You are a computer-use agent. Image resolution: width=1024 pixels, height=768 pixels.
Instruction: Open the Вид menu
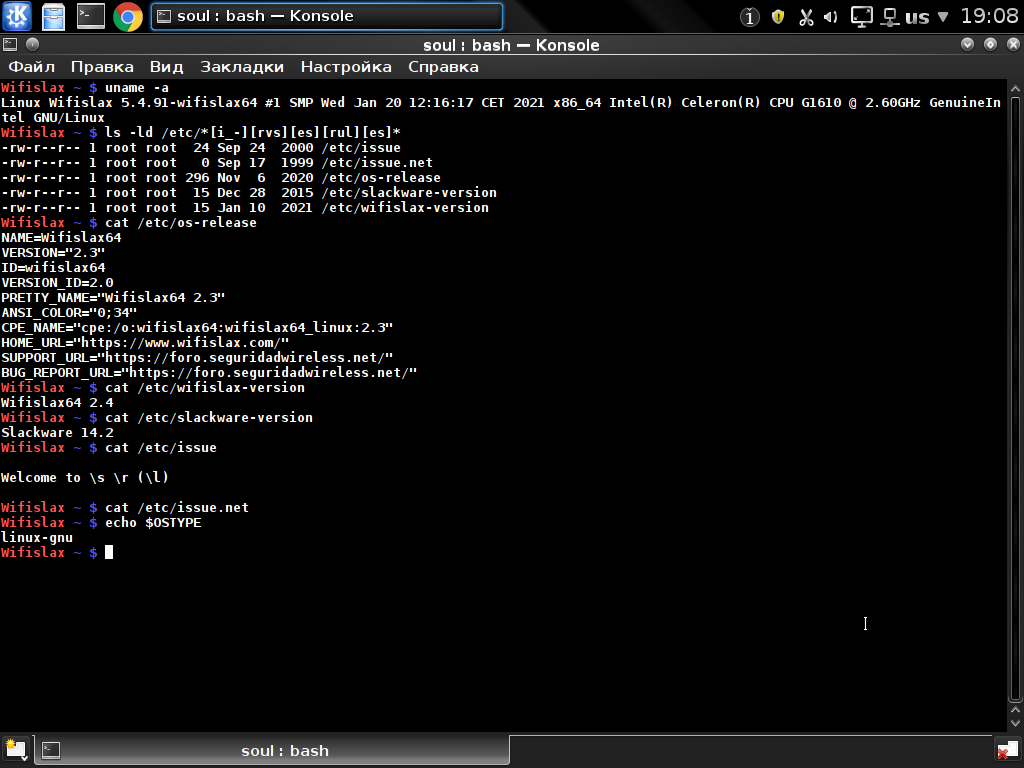click(167, 67)
